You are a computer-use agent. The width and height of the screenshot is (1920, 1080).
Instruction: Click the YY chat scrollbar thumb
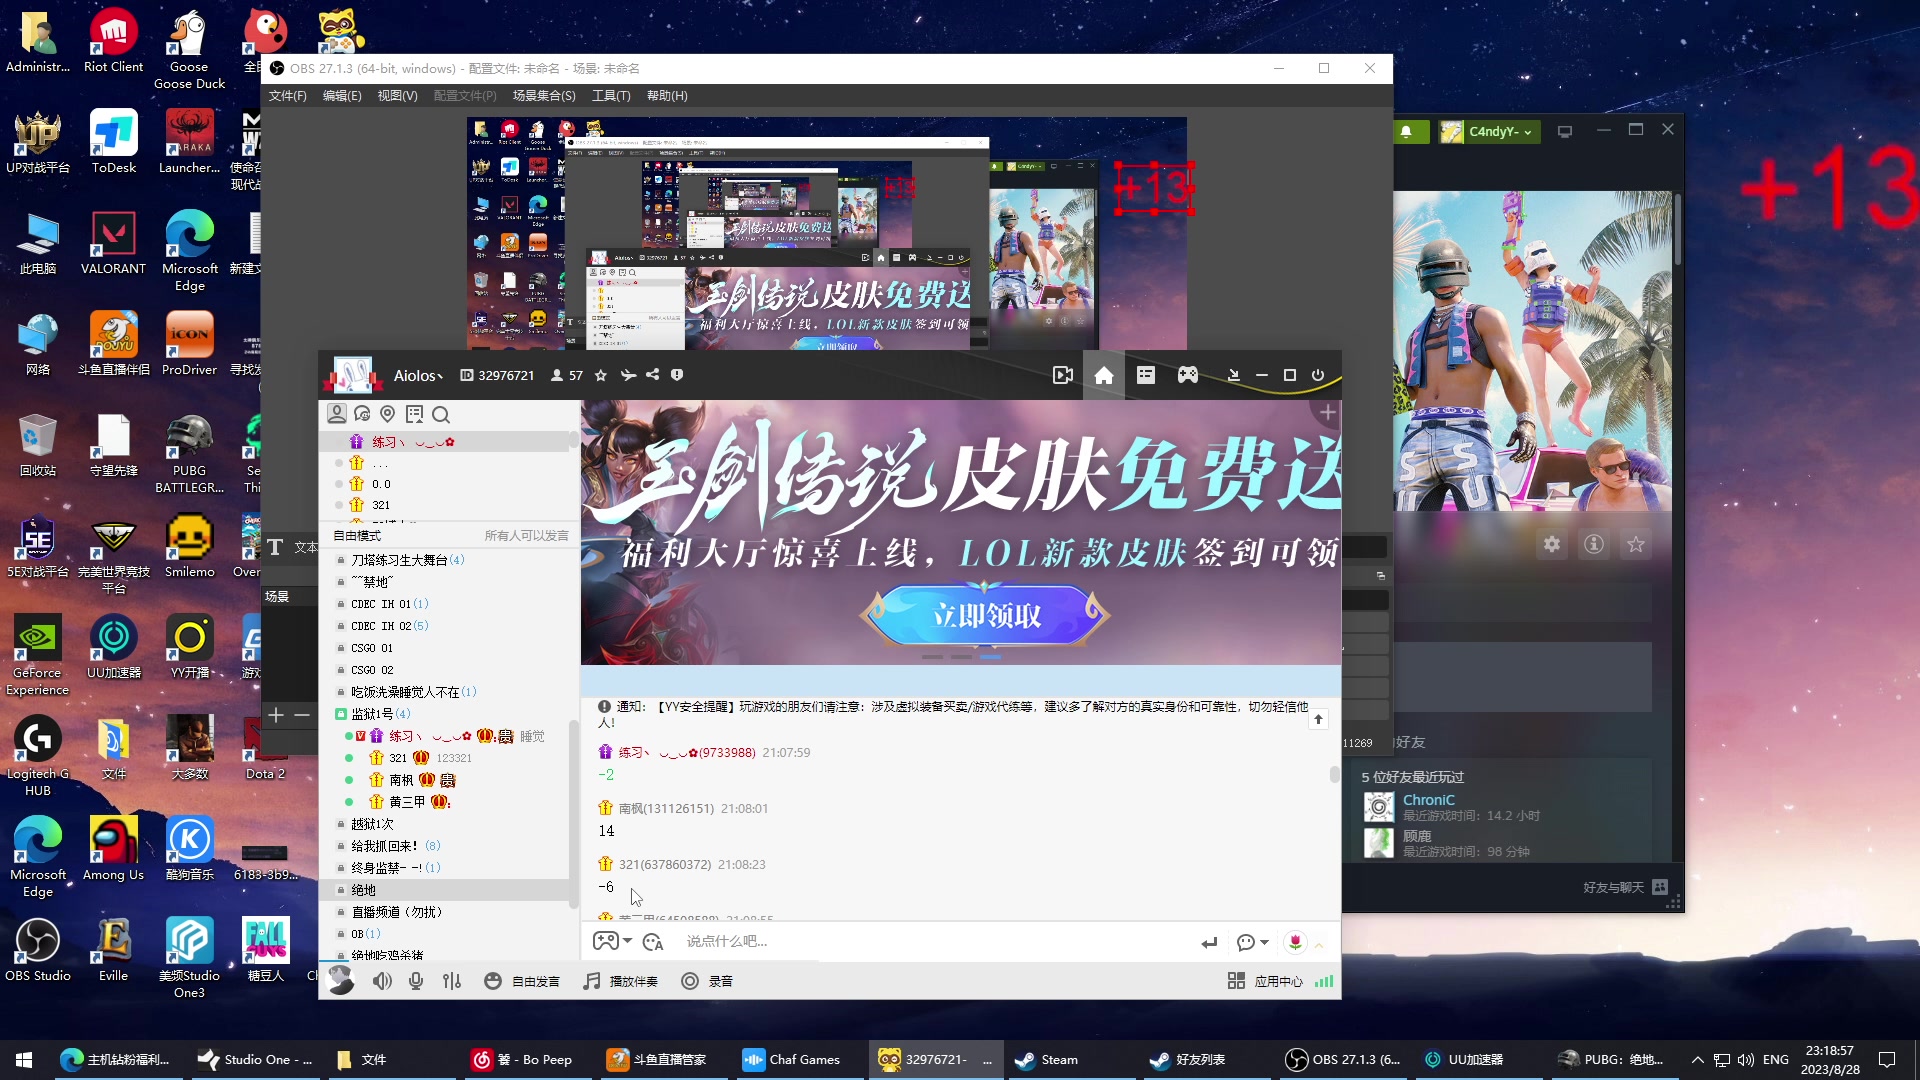point(1334,775)
